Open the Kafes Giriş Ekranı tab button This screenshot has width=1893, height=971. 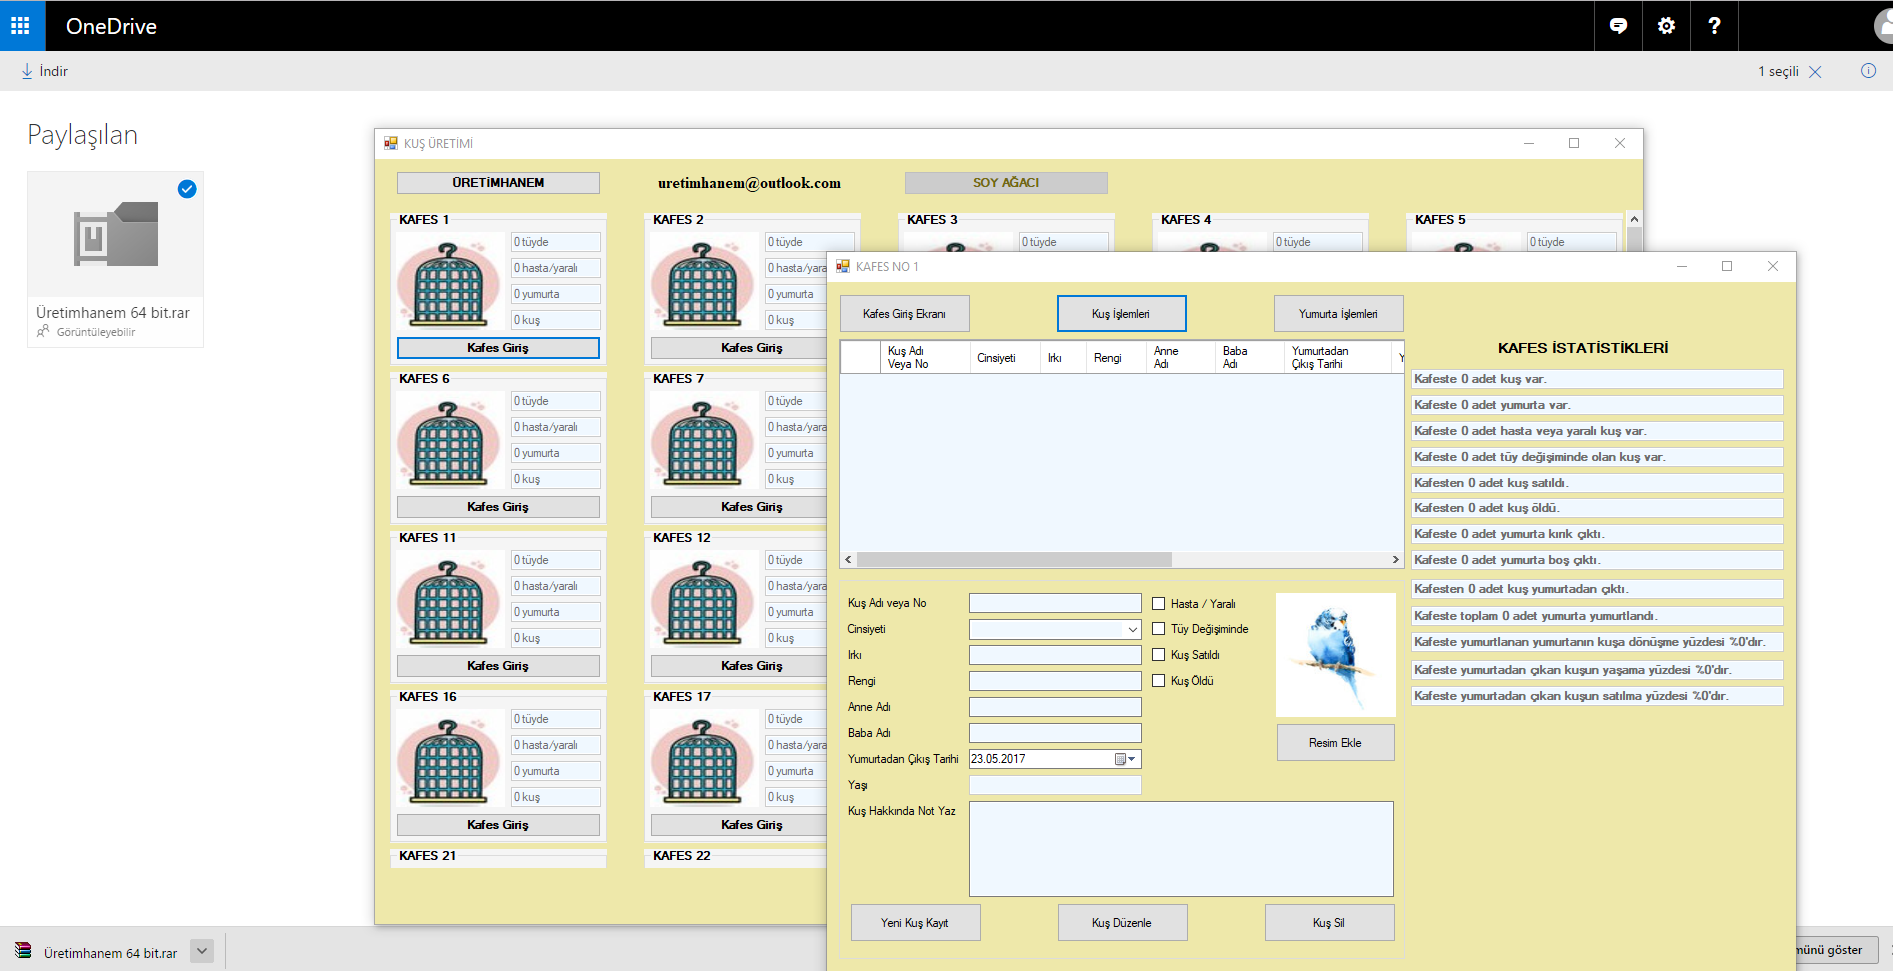coord(904,314)
